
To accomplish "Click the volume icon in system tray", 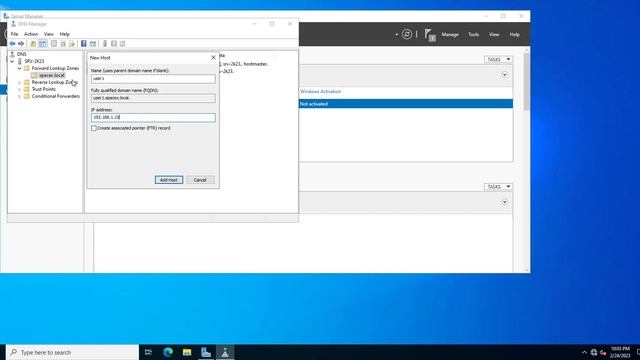I will pos(603,353).
